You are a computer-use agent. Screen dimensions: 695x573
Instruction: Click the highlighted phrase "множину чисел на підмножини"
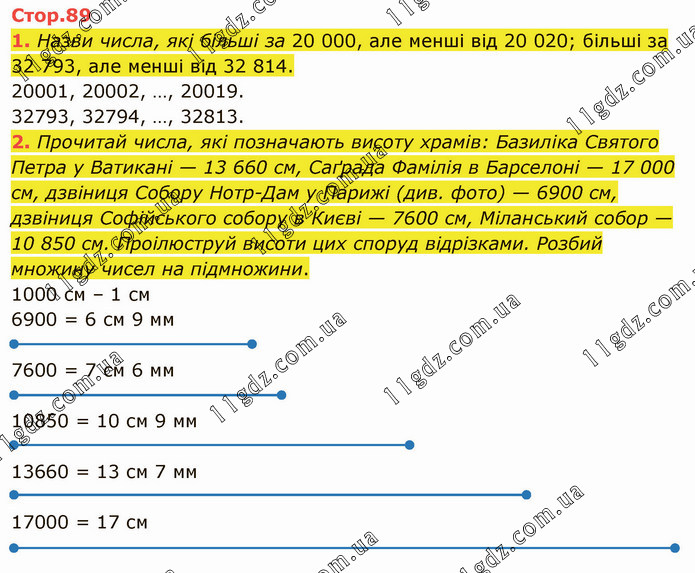(160, 270)
